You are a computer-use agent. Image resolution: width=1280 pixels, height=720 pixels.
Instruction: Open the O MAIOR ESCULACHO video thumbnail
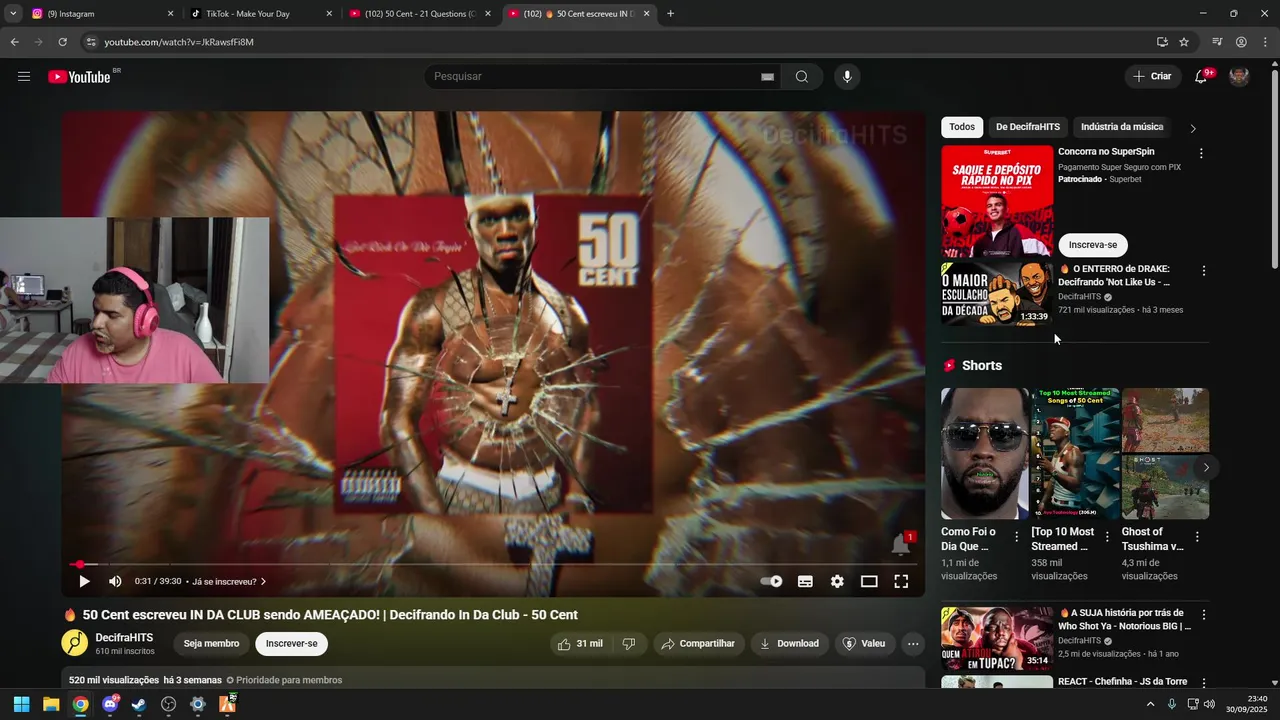coord(997,294)
